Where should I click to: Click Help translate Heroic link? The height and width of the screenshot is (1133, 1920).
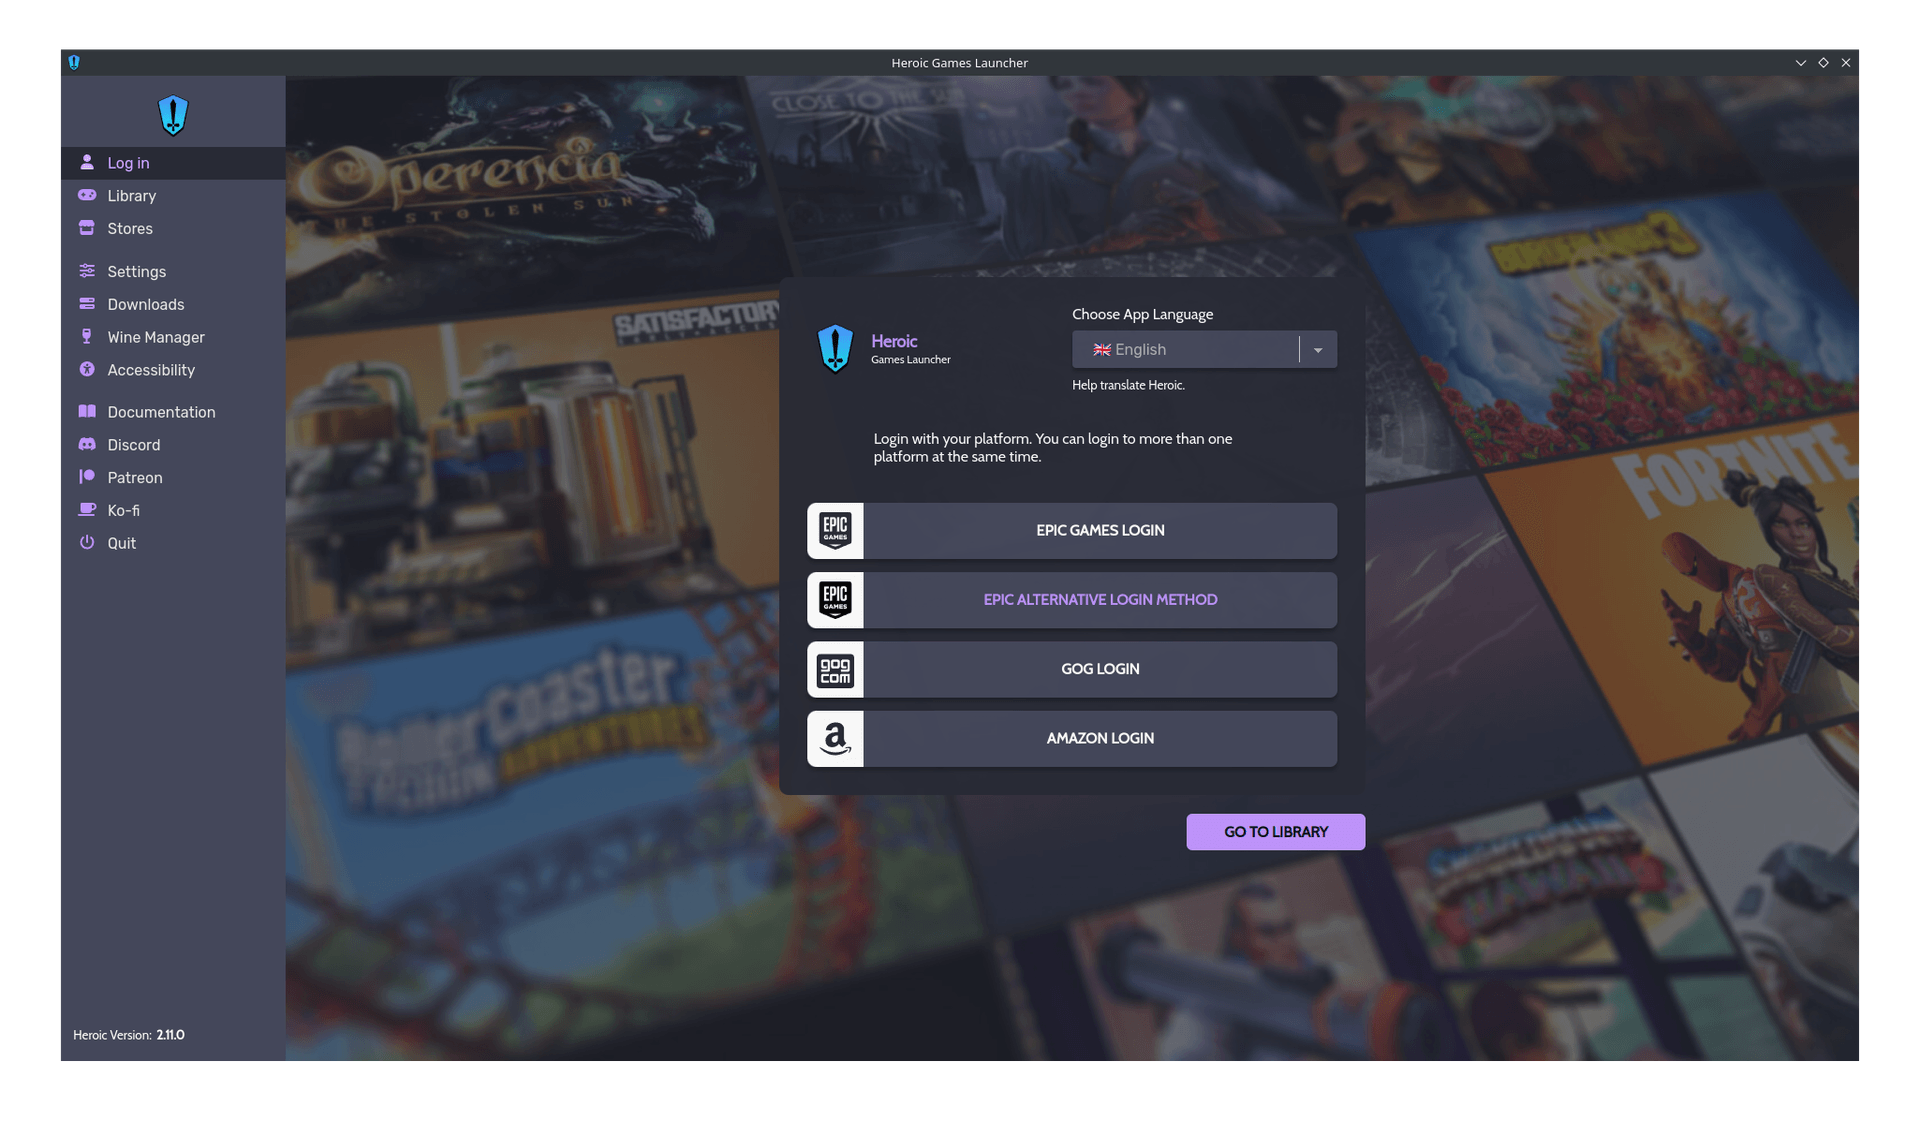click(x=1127, y=384)
